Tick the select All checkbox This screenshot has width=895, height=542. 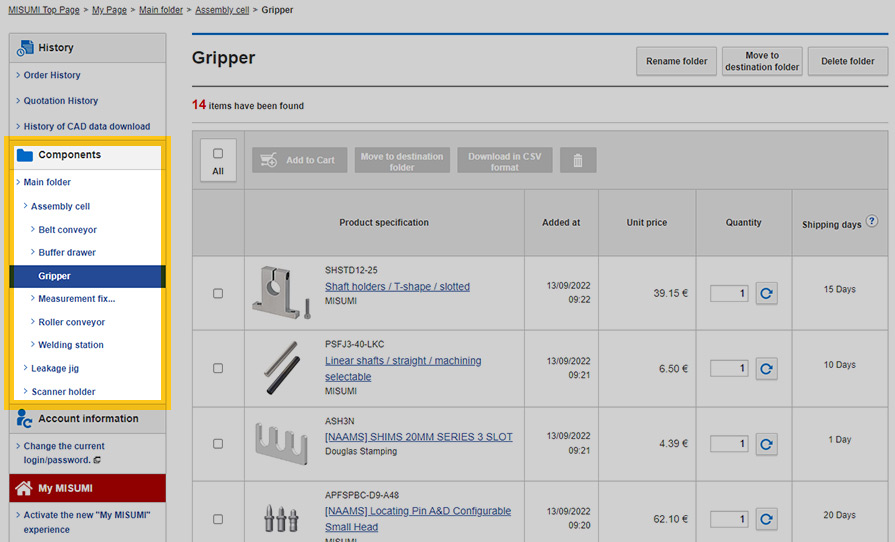(x=218, y=153)
